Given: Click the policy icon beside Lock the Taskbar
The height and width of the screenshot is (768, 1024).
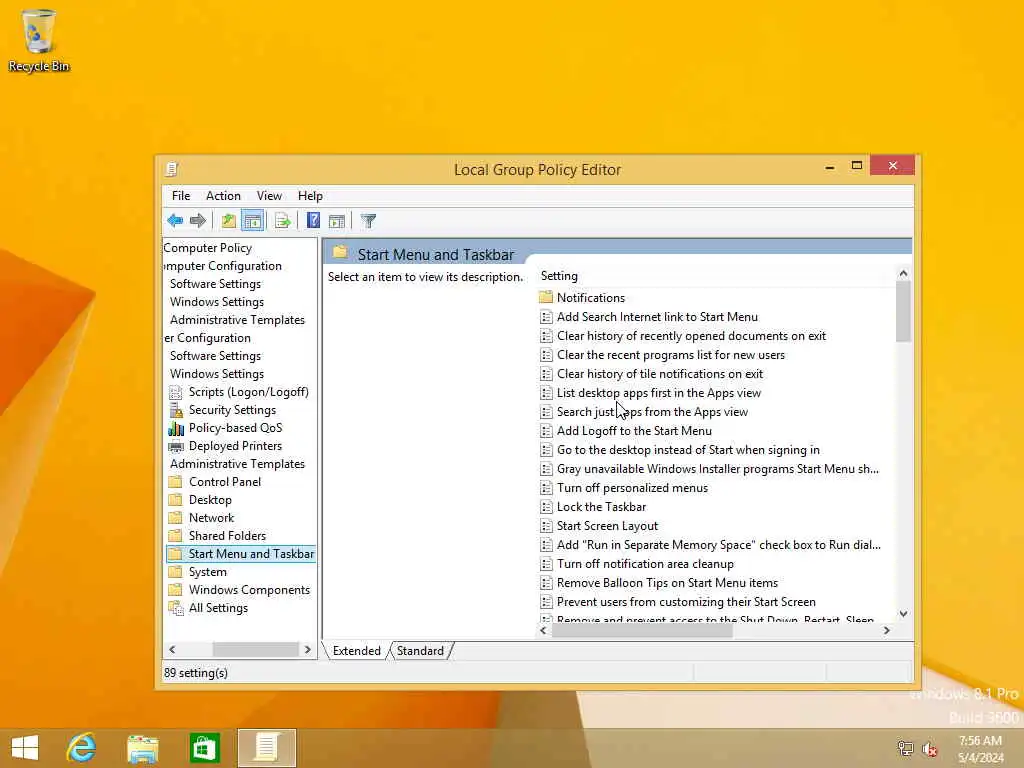Looking at the screenshot, I should [546, 507].
